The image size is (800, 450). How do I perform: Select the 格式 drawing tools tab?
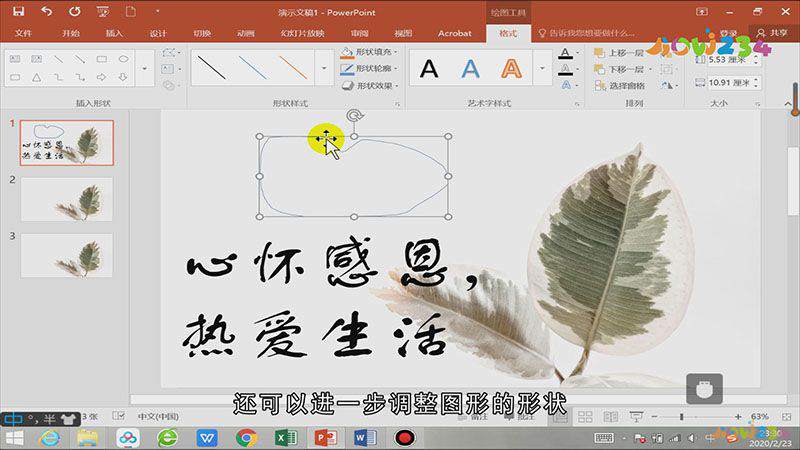coord(508,33)
